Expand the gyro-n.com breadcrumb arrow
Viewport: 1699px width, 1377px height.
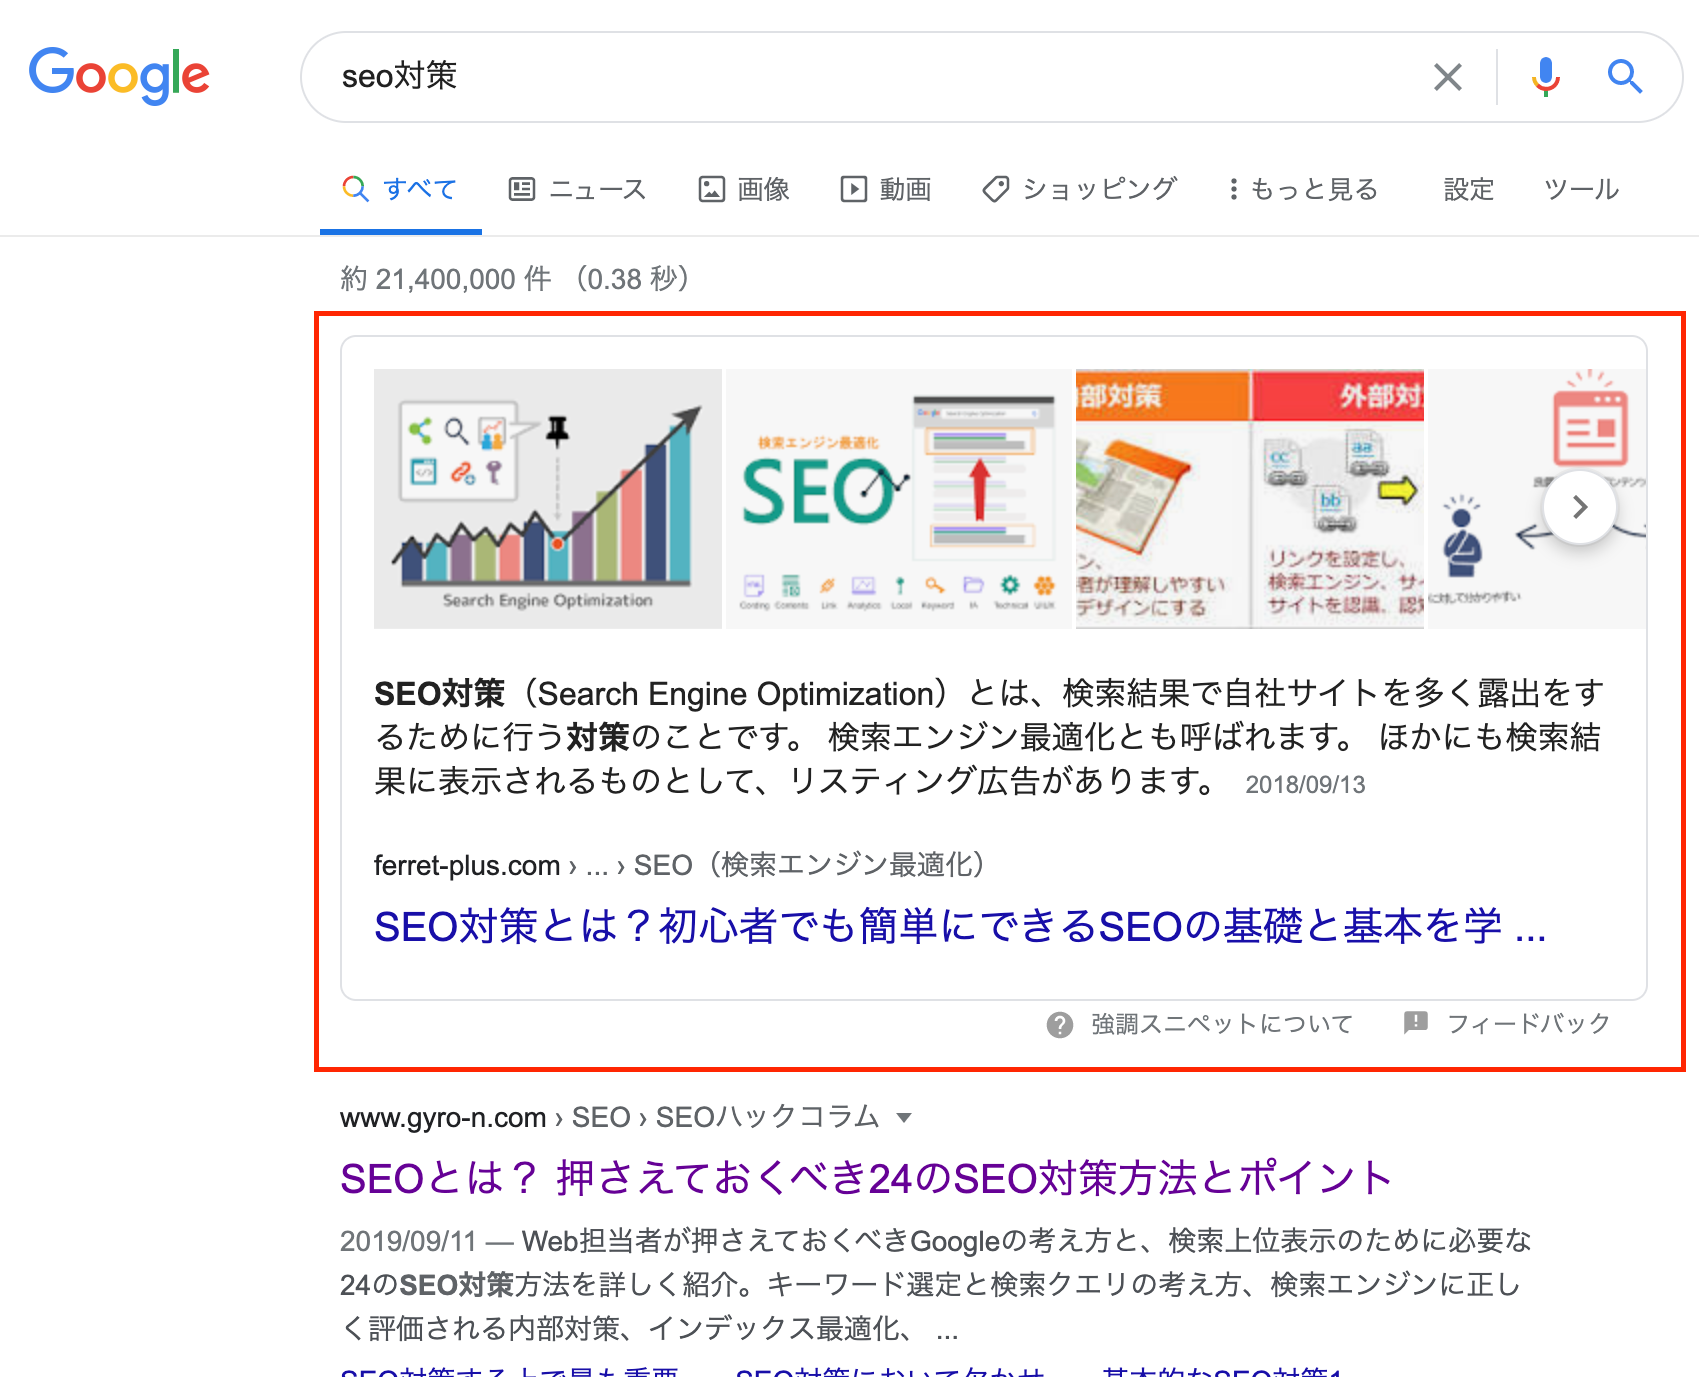coord(906,1117)
